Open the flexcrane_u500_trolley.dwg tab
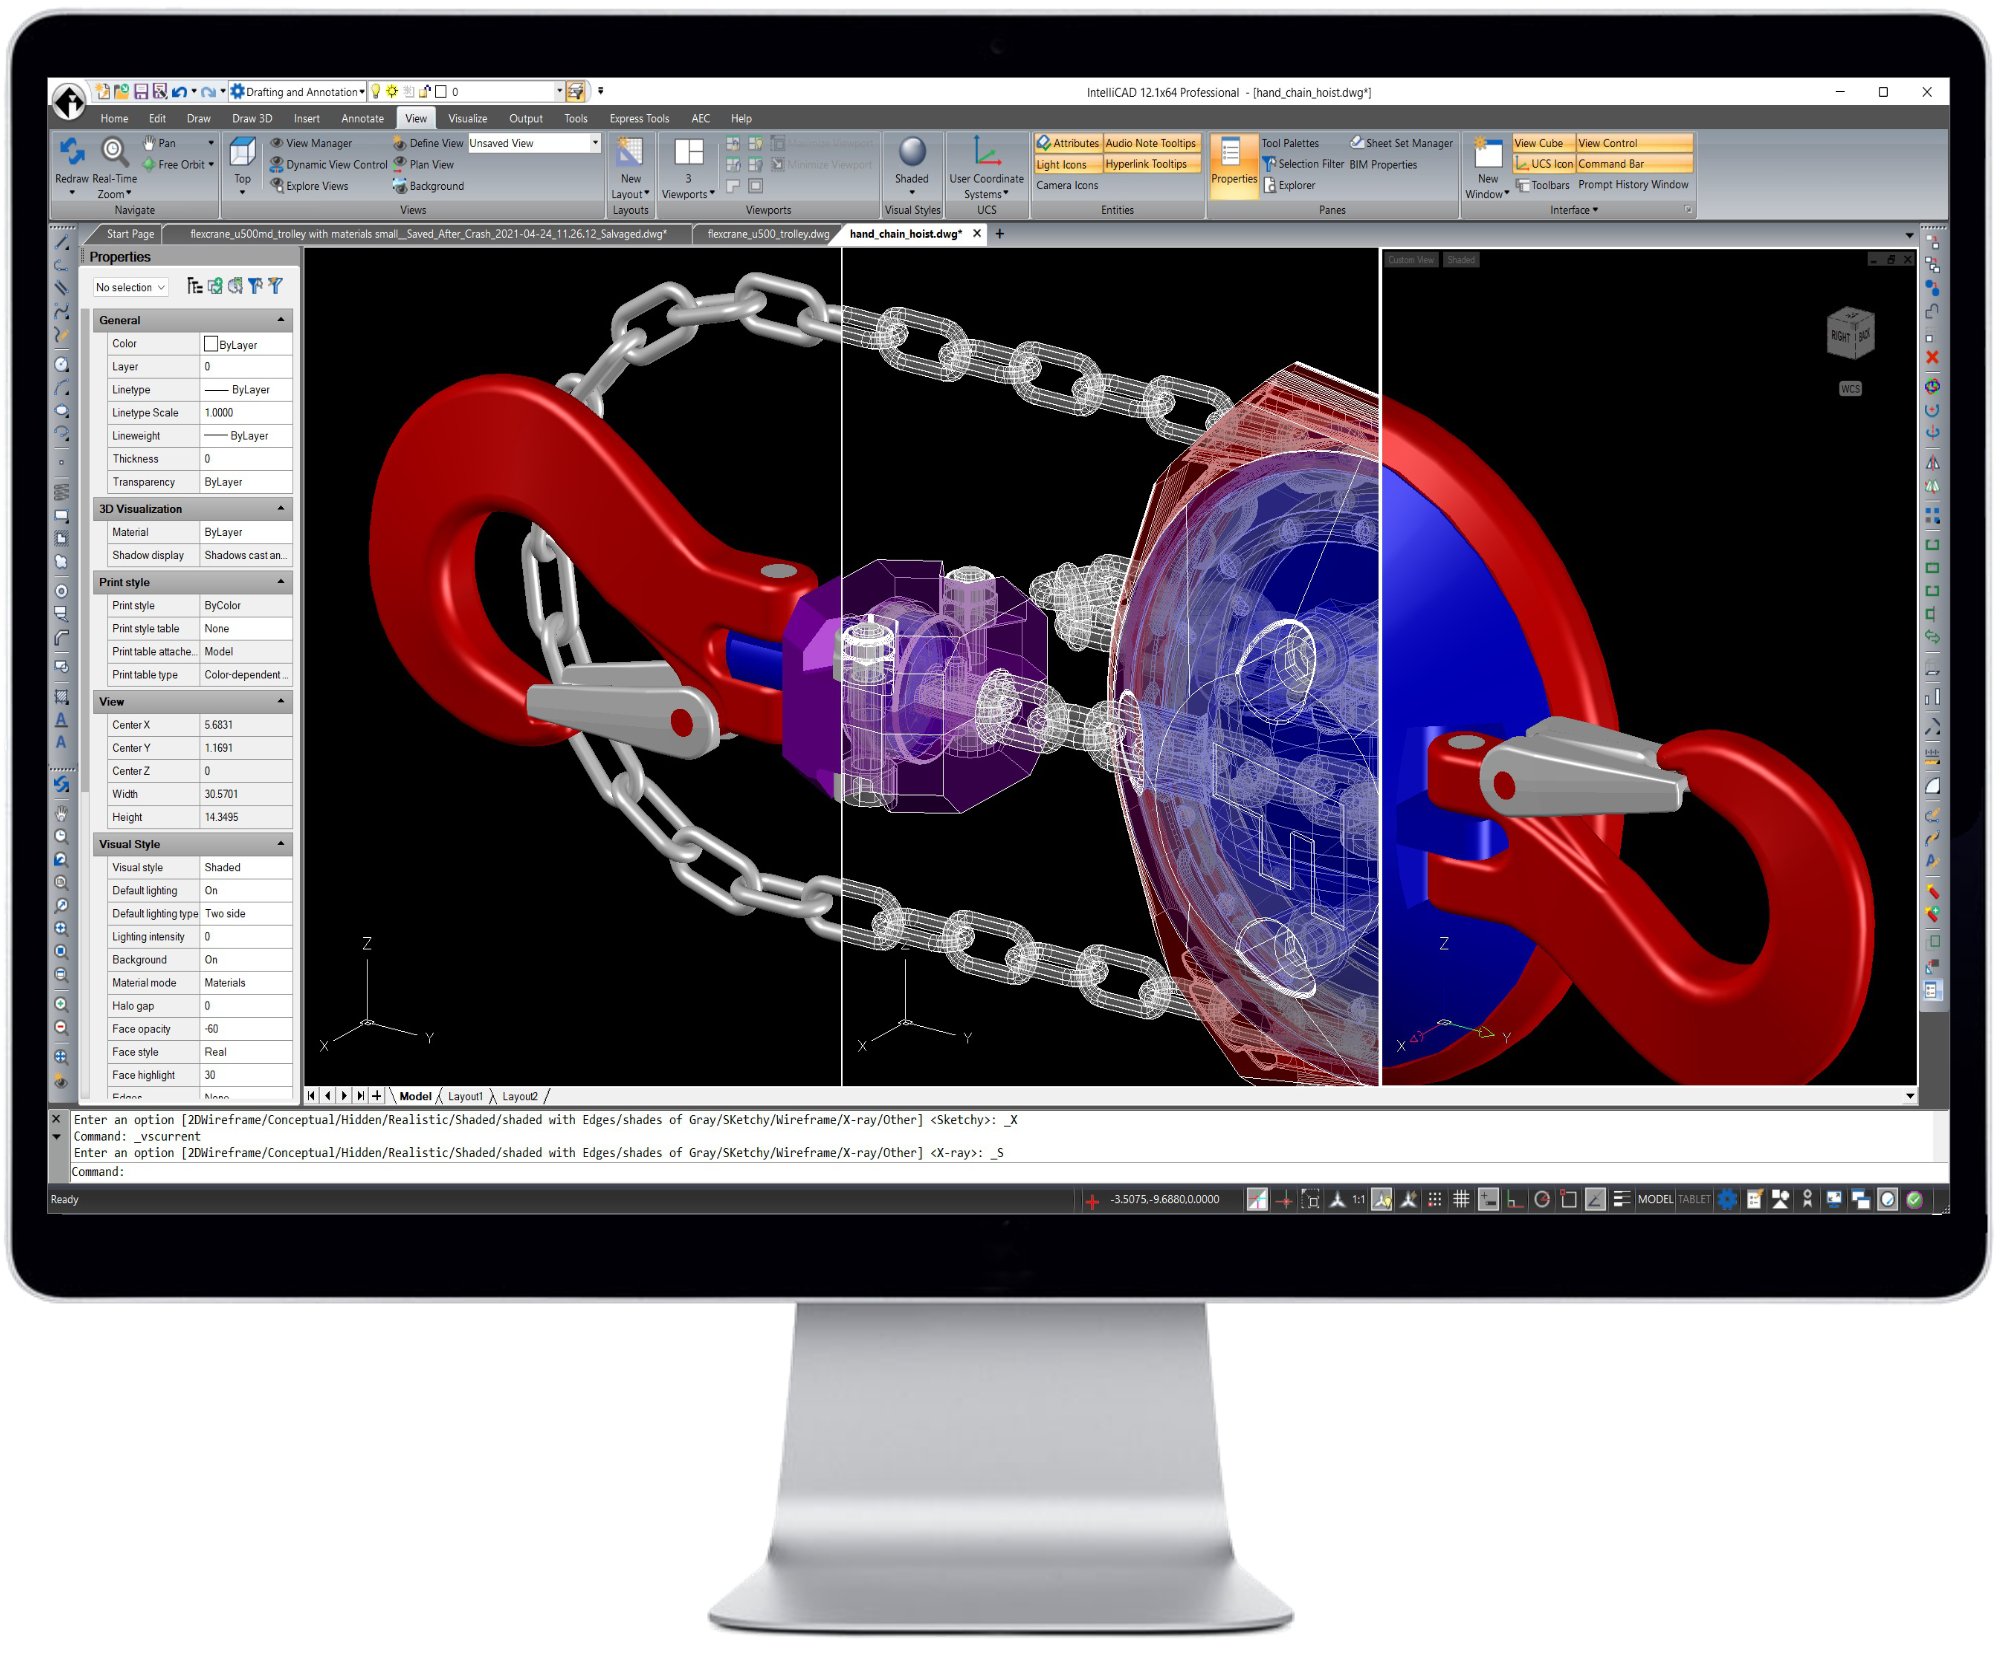Screen dimensions: 2000x1659 [x=765, y=233]
